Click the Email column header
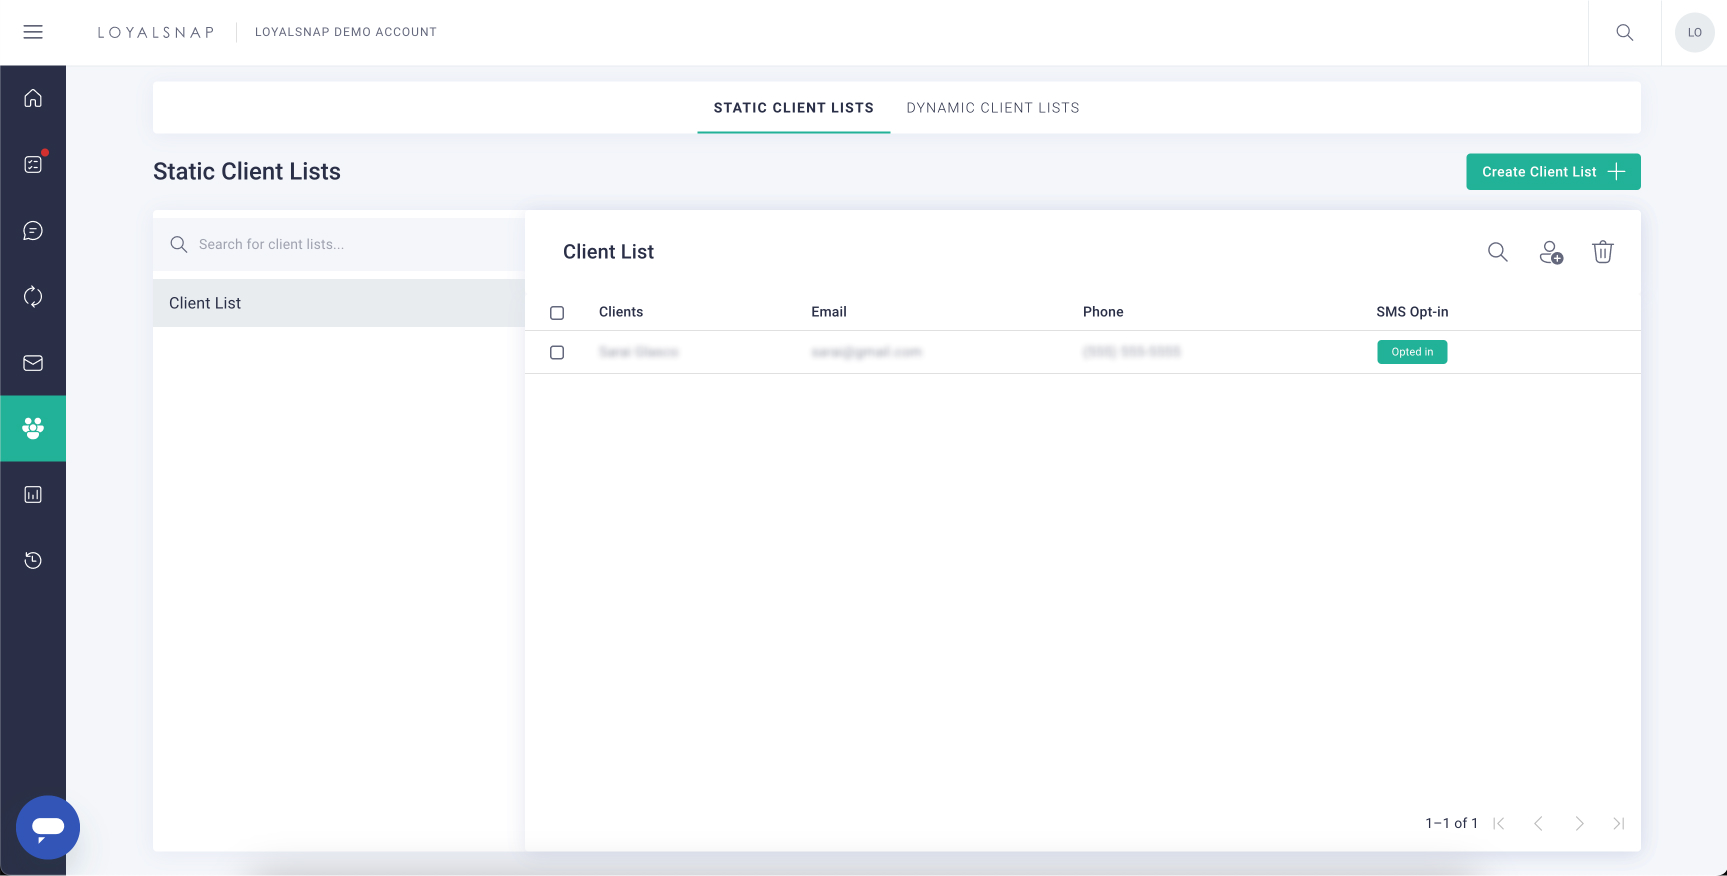The width and height of the screenshot is (1727, 876). coord(829,312)
